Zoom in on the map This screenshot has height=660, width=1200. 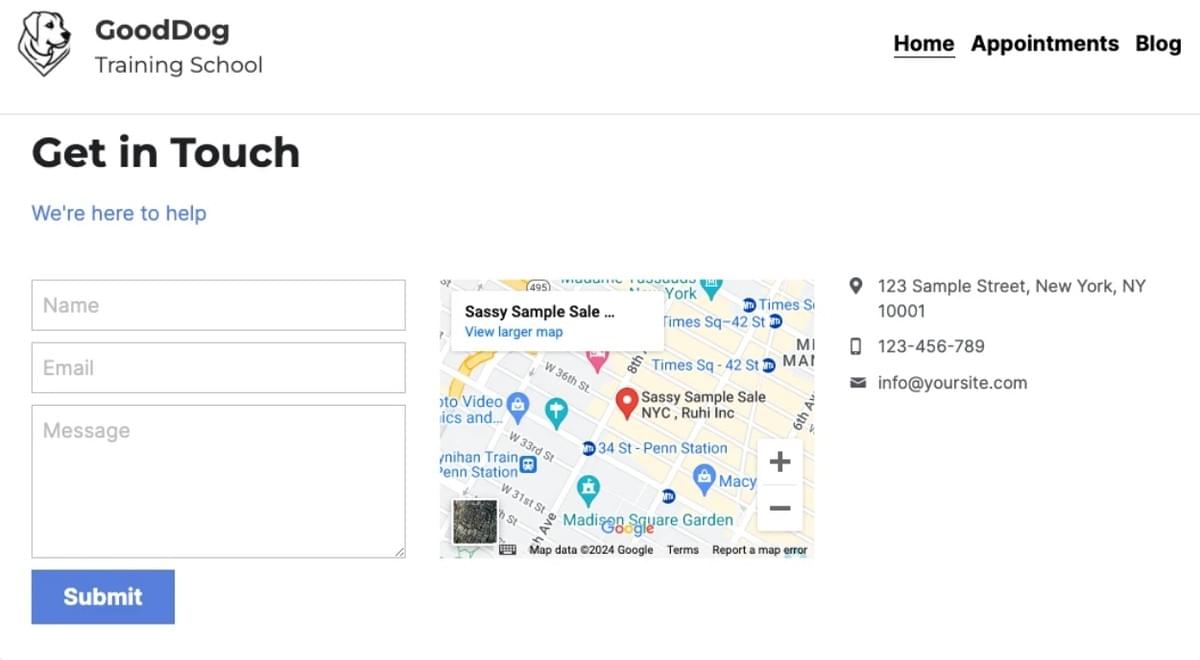click(780, 462)
